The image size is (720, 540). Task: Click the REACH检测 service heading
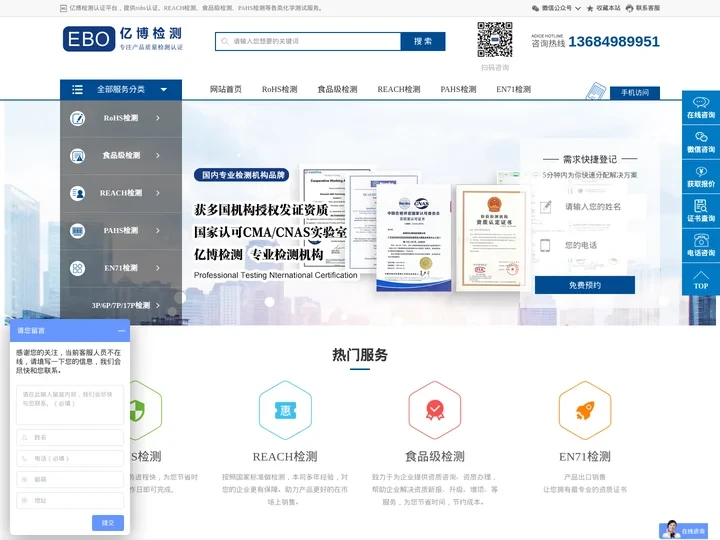click(x=285, y=456)
